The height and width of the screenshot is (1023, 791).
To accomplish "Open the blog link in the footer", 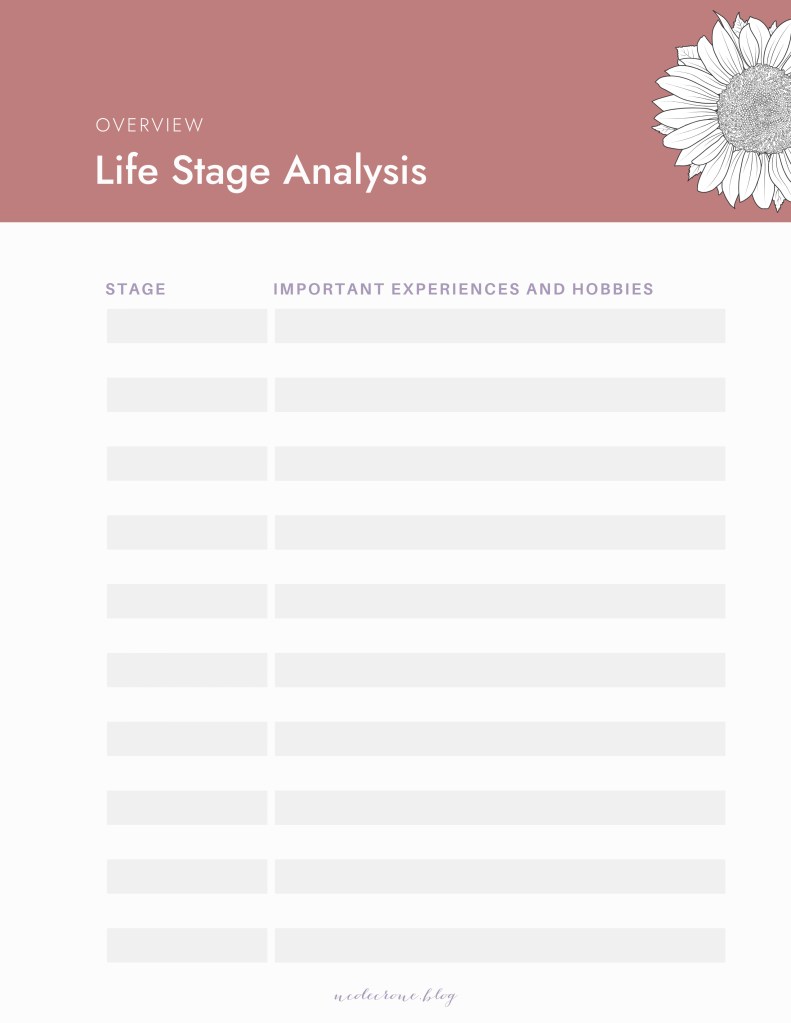I will coord(395,996).
